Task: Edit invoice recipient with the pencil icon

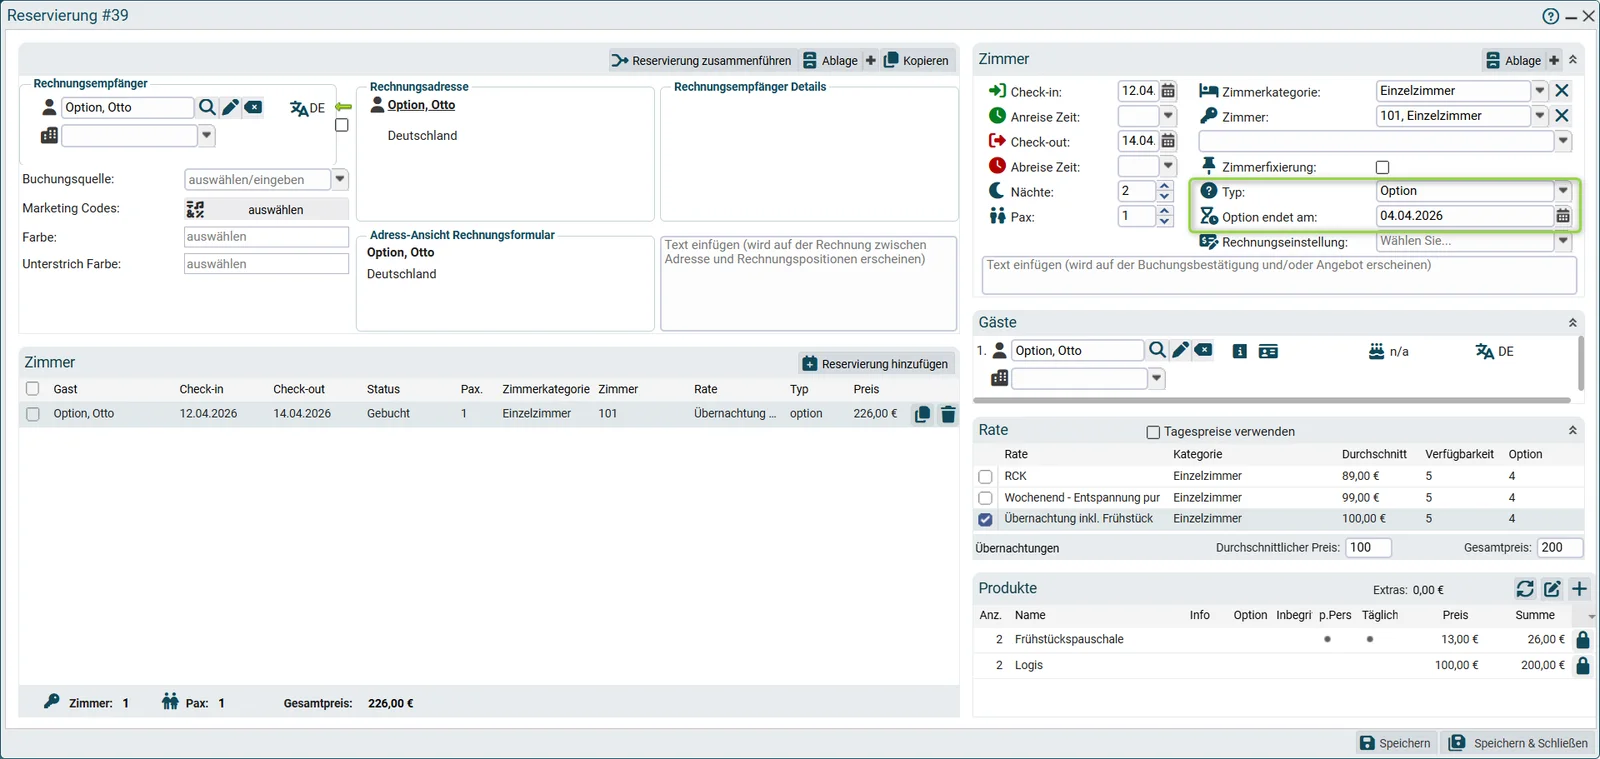Action: click(x=231, y=107)
